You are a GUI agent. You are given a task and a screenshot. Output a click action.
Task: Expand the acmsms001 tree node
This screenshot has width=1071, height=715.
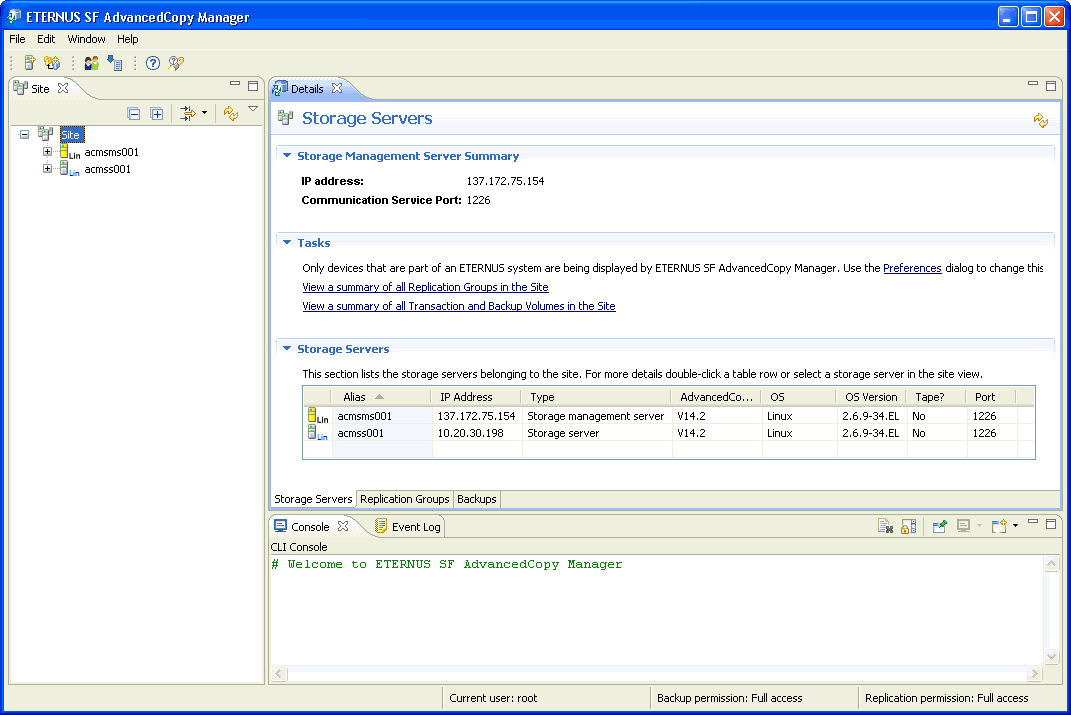pyautogui.click(x=47, y=152)
